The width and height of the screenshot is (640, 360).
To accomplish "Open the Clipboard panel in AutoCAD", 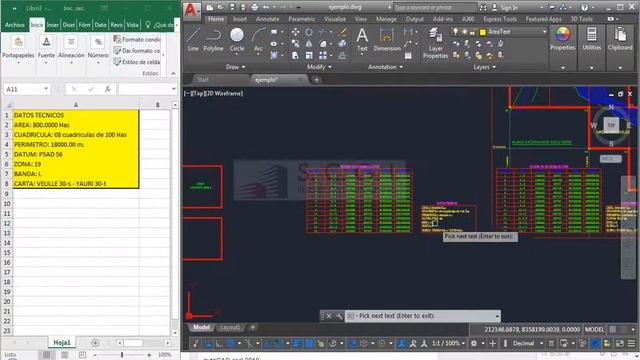I will point(620,39).
